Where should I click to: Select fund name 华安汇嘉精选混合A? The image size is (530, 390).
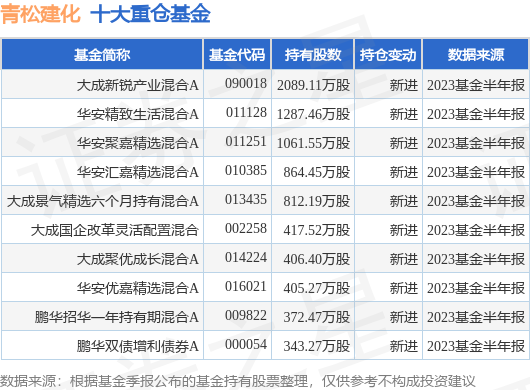(138, 172)
